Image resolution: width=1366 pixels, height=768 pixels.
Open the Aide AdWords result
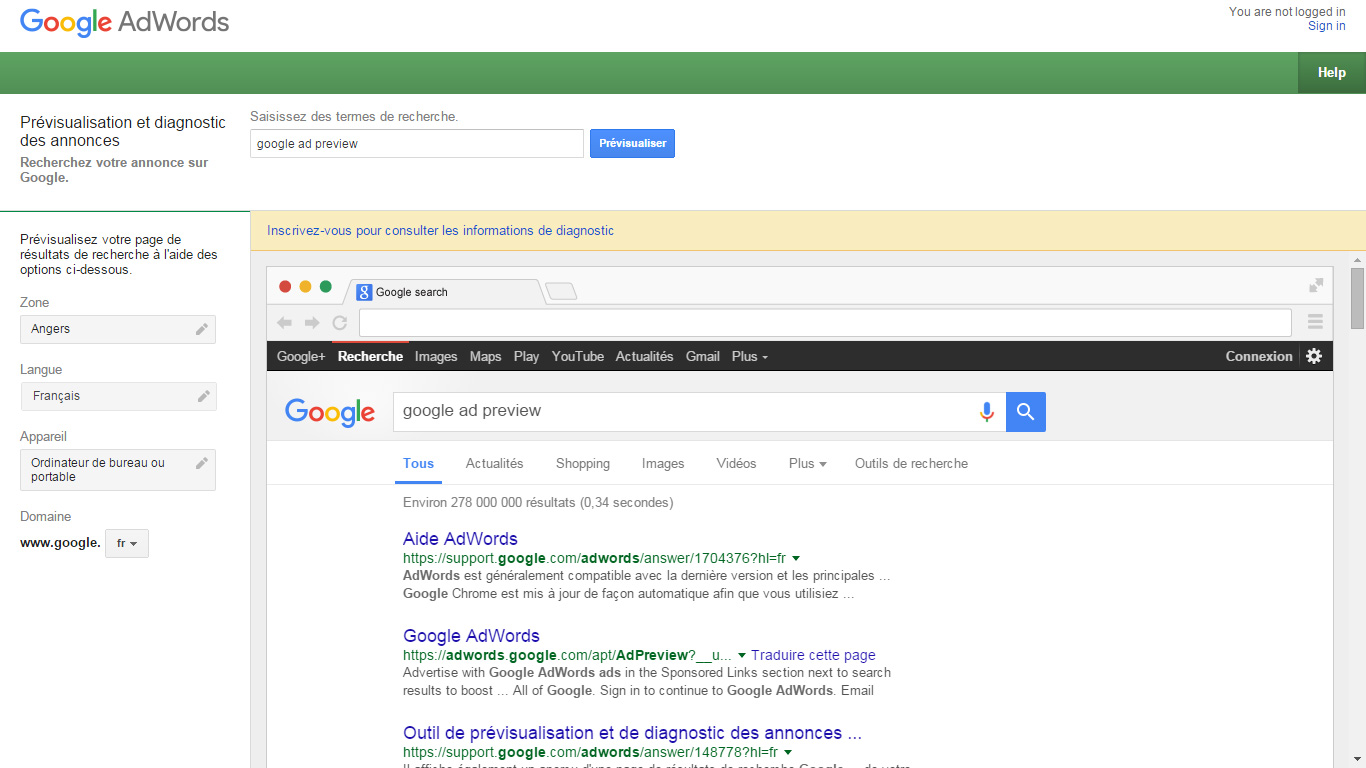pos(460,539)
